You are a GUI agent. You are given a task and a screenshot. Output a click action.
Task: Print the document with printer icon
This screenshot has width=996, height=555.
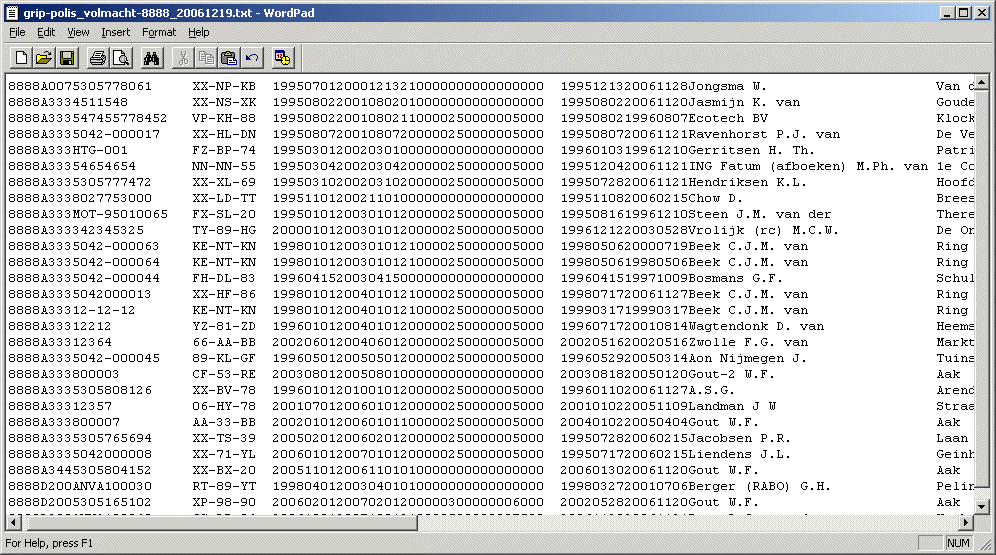[x=98, y=58]
